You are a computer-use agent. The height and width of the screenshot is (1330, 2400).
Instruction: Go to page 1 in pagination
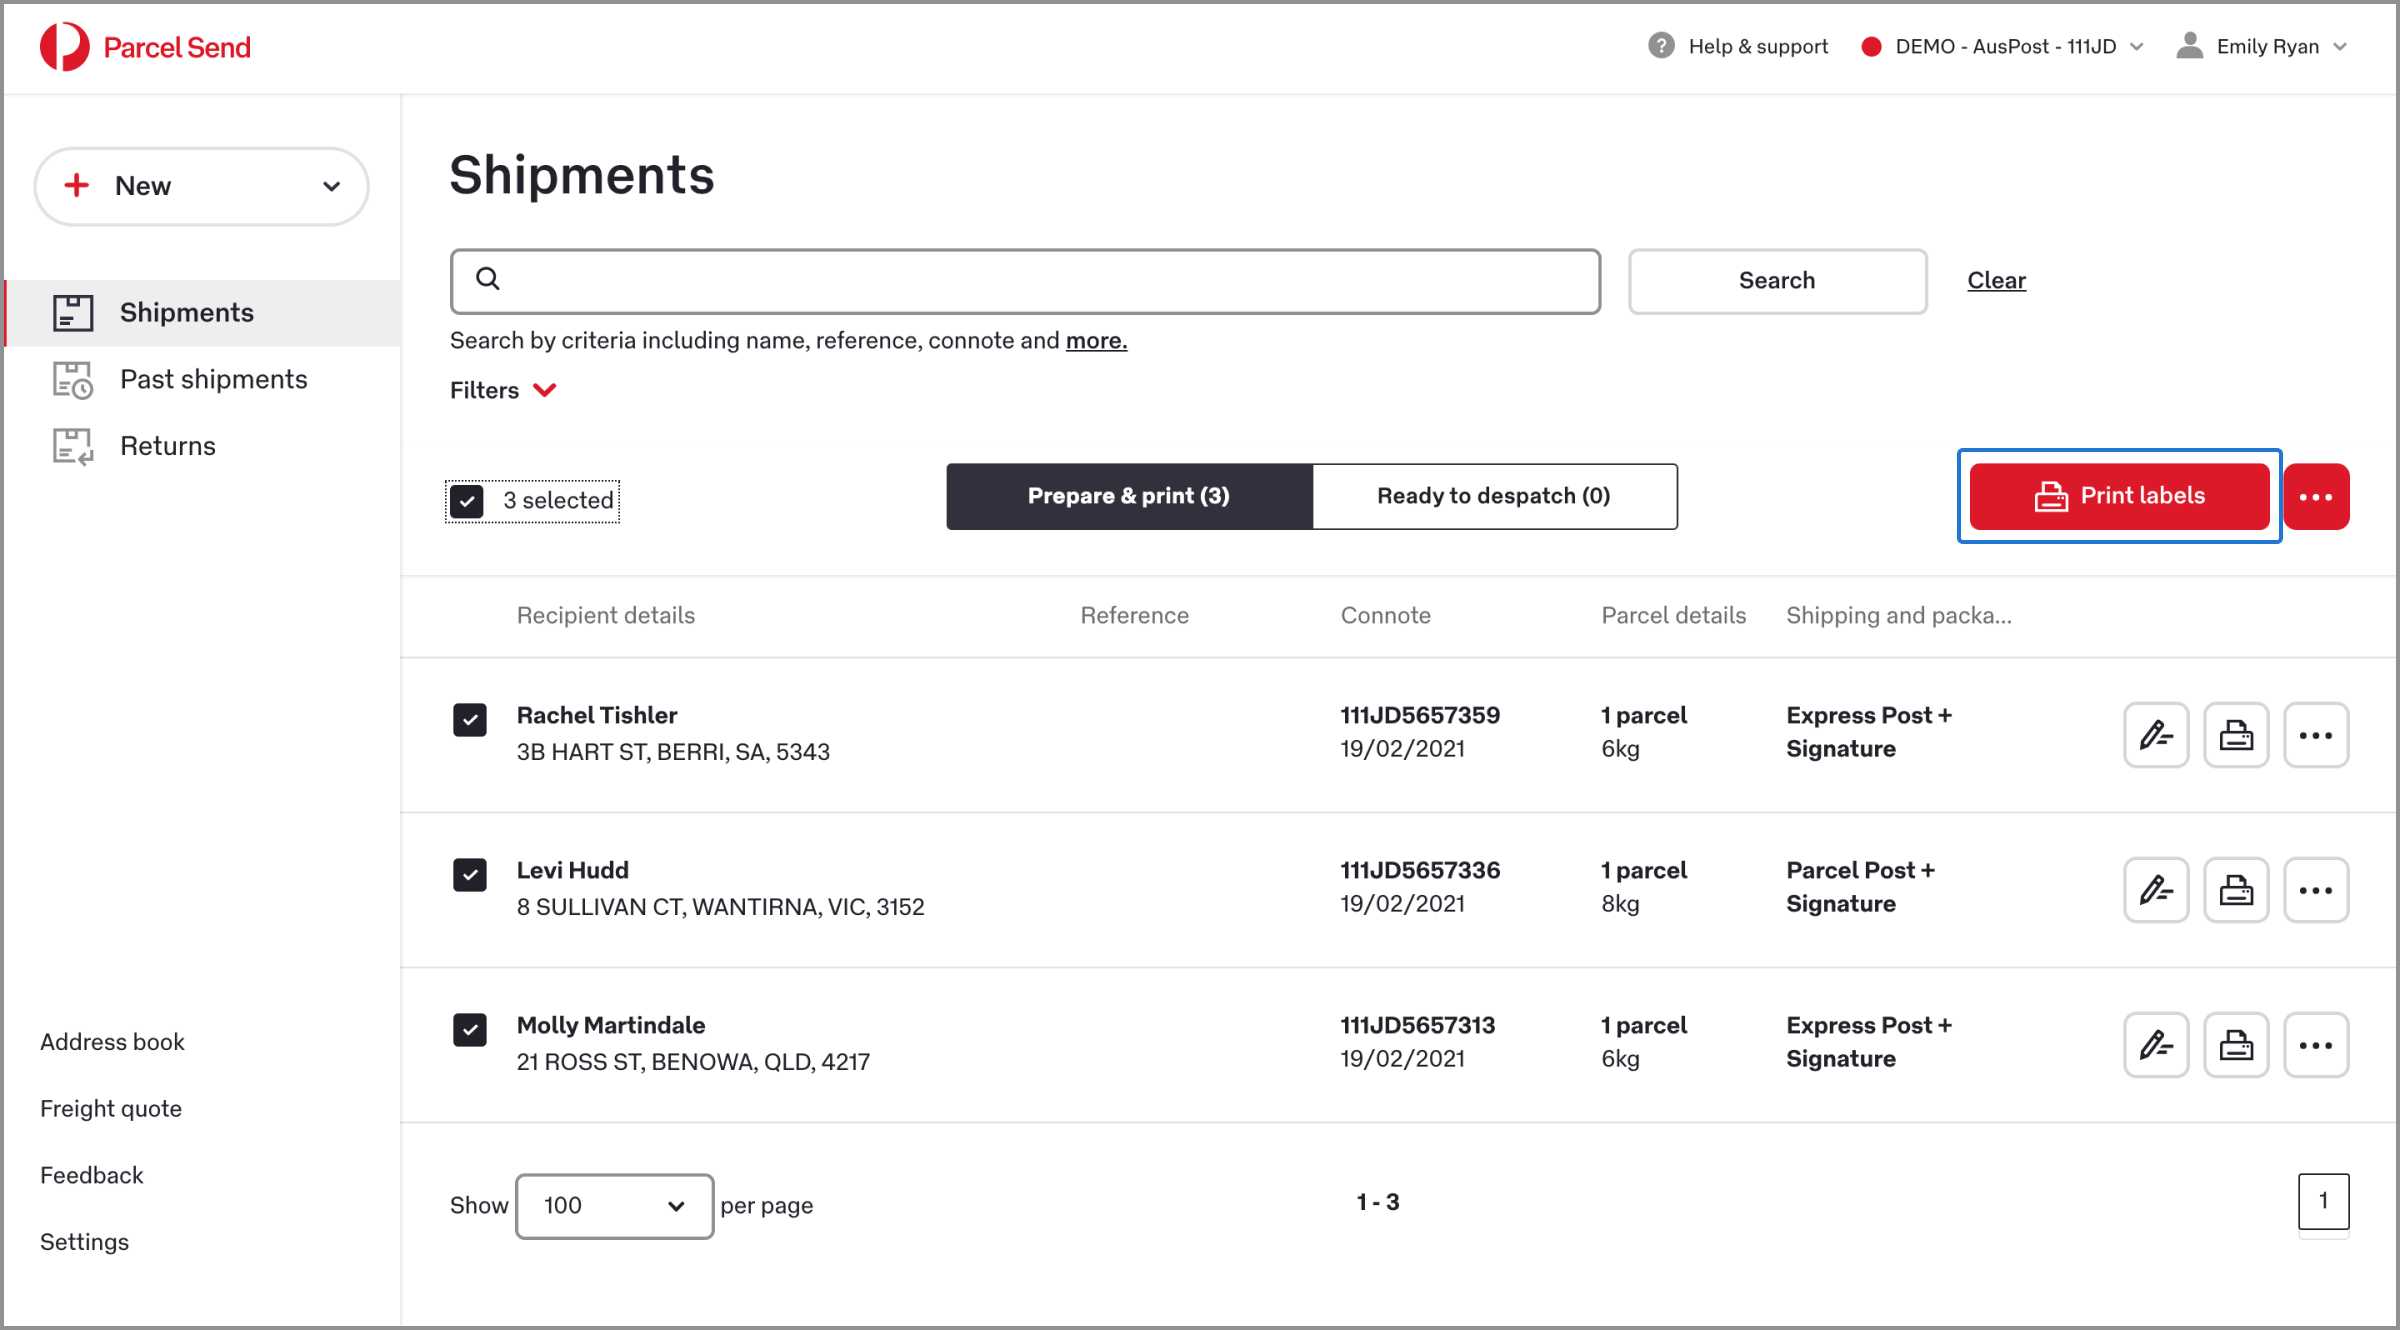(2323, 1202)
